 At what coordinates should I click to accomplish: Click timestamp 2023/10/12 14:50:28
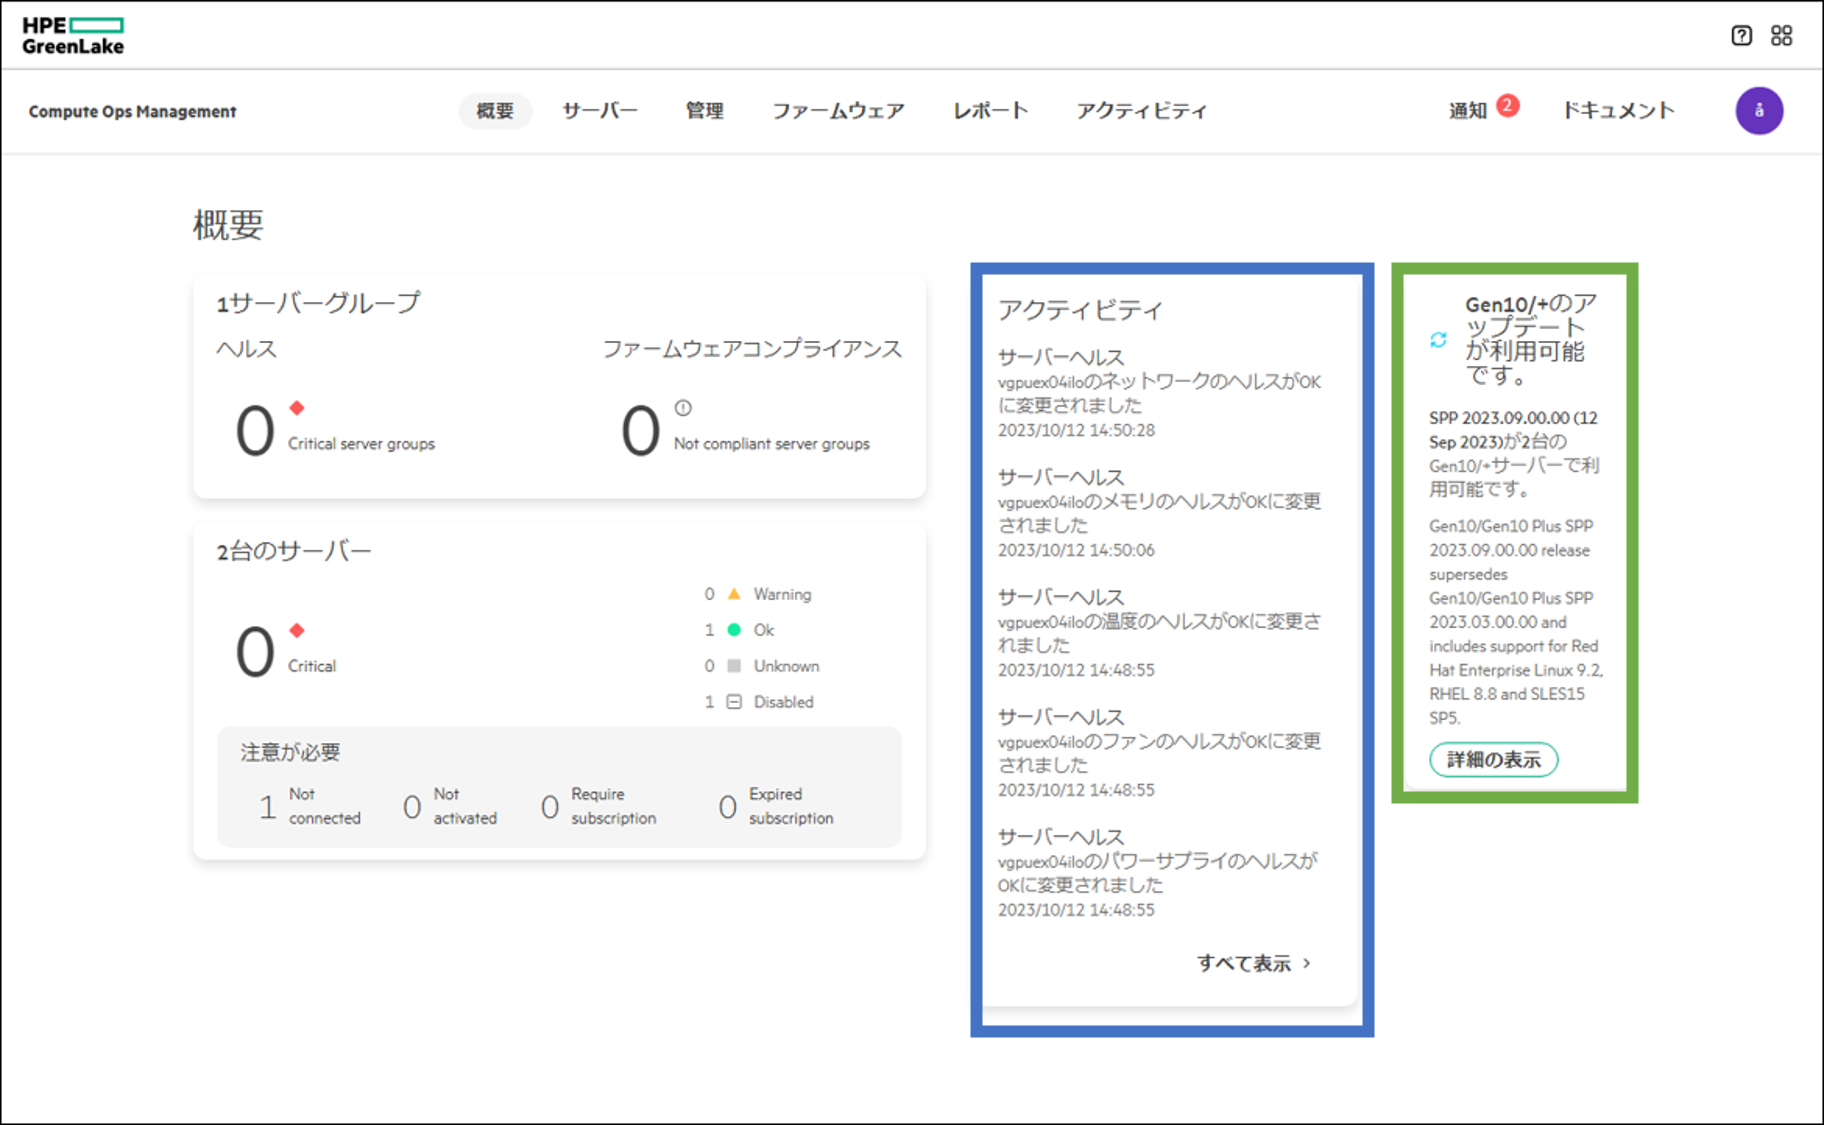coord(1076,430)
